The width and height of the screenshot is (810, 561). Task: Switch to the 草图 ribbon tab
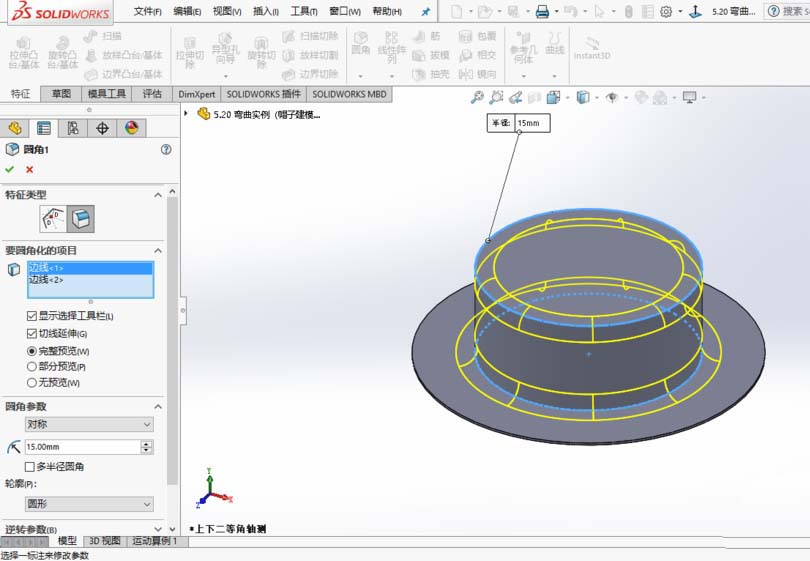coord(61,94)
